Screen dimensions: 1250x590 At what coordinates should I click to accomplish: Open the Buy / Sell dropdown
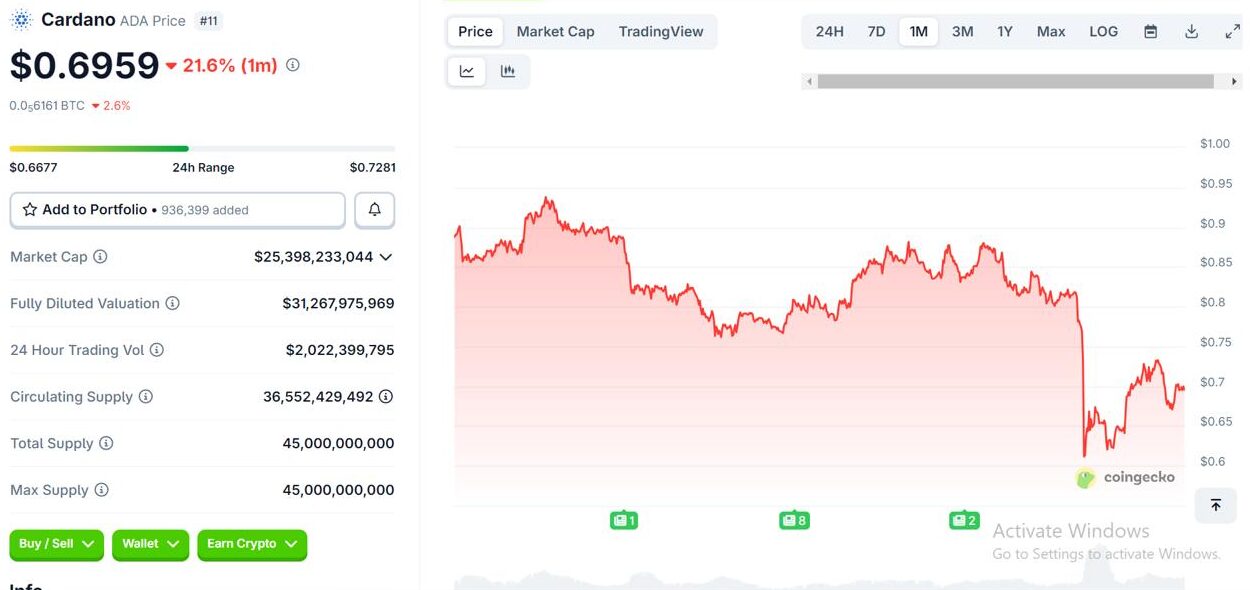pos(57,544)
